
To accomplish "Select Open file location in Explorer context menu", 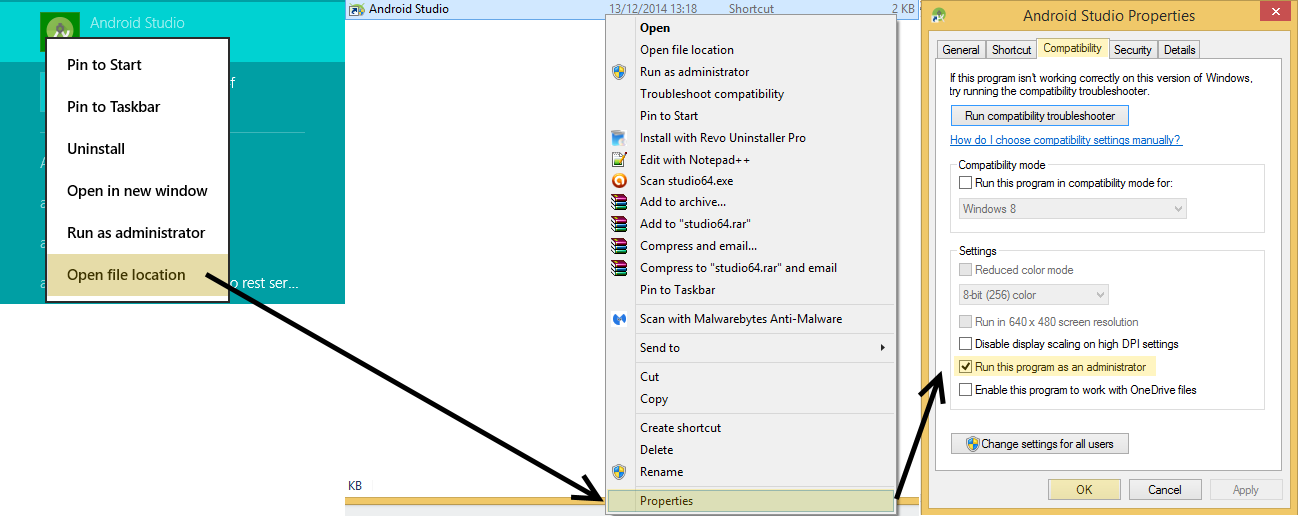I will 751,50.
